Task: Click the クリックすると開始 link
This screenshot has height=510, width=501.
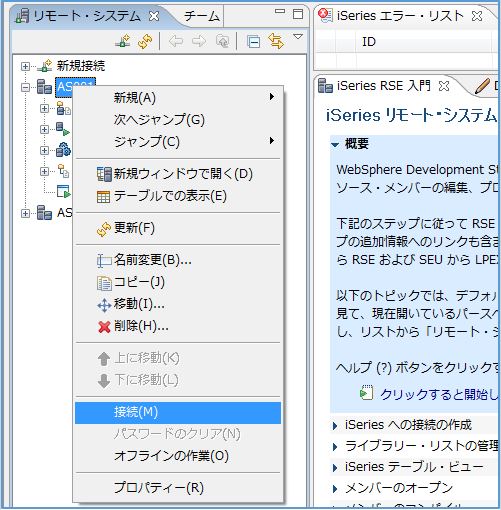Action: (x=439, y=394)
